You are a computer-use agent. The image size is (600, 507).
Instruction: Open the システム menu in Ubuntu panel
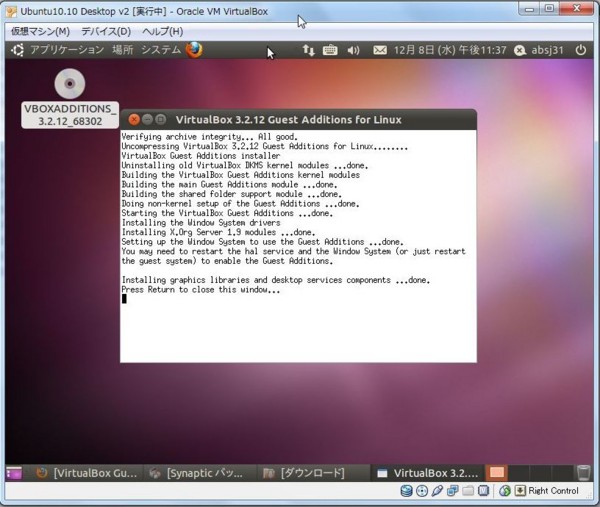161,50
